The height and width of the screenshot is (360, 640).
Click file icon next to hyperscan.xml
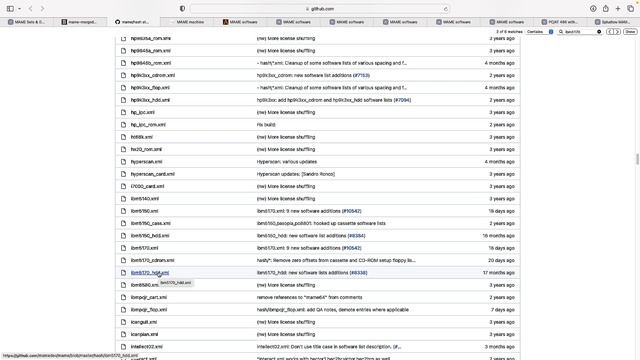[123, 162]
